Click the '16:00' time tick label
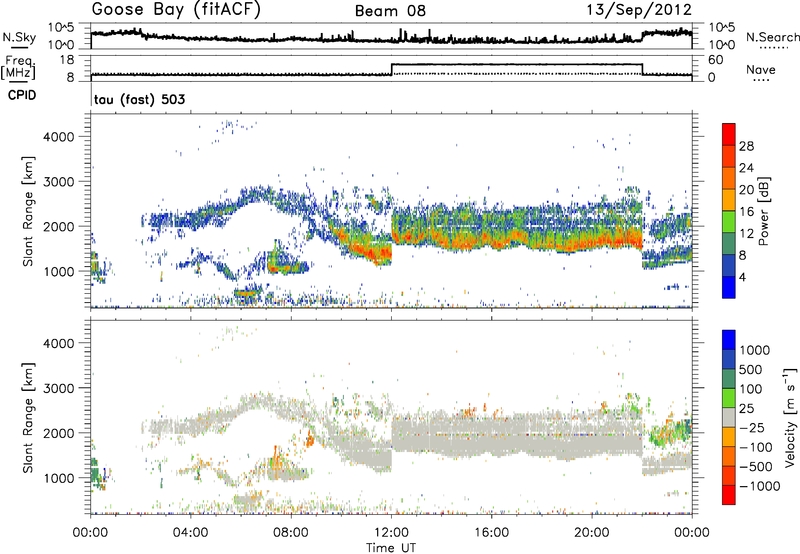The width and height of the screenshot is (800, 554). [x=491, y=533]
